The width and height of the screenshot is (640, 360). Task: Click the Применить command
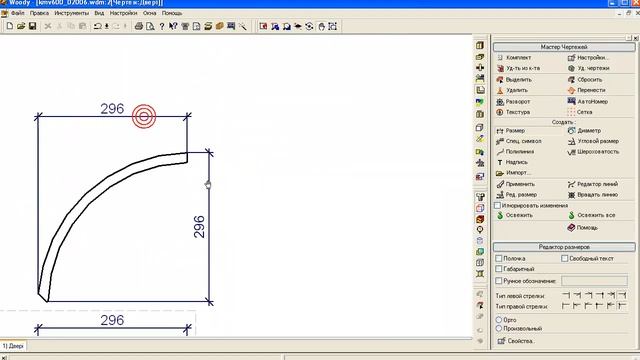click(x=516, y=184)
